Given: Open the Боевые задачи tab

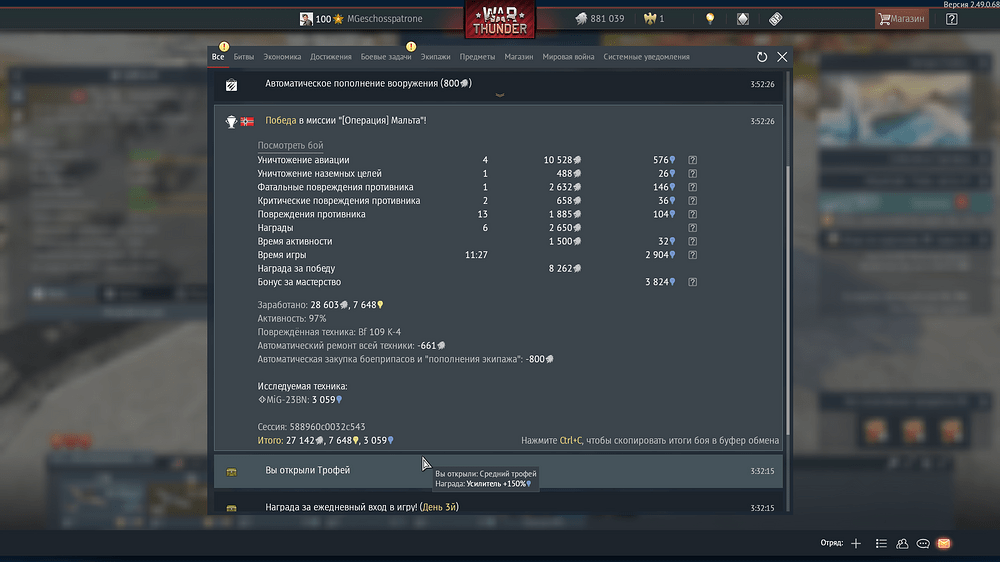Looking at the screenshot, I should point(386,57).
